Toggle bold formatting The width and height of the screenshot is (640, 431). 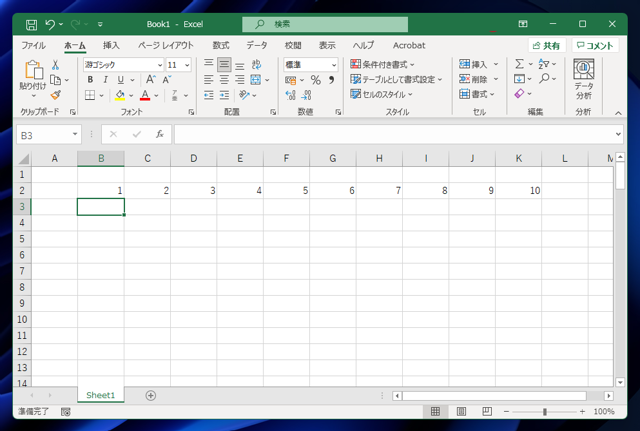pyautogui.click(x=90, y=80)
